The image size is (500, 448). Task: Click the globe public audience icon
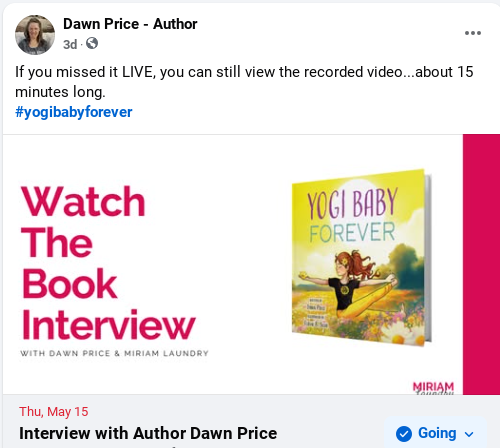click(92, 43)
